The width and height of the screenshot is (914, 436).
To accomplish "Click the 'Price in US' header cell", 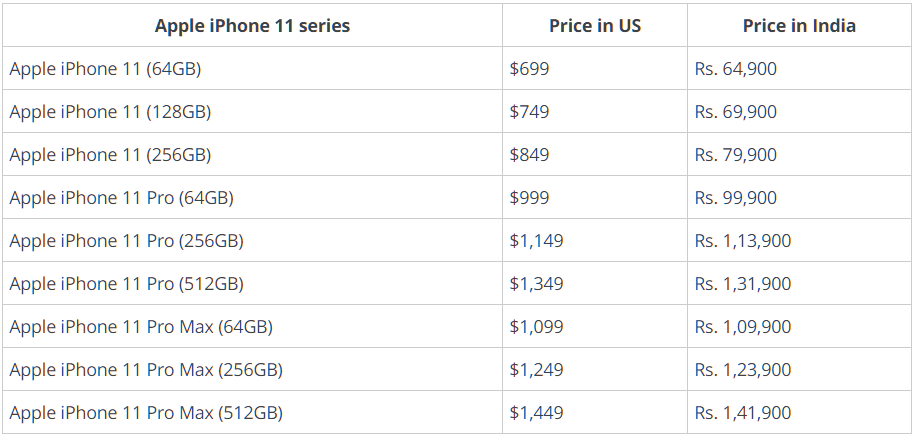I will pos(595,26).
